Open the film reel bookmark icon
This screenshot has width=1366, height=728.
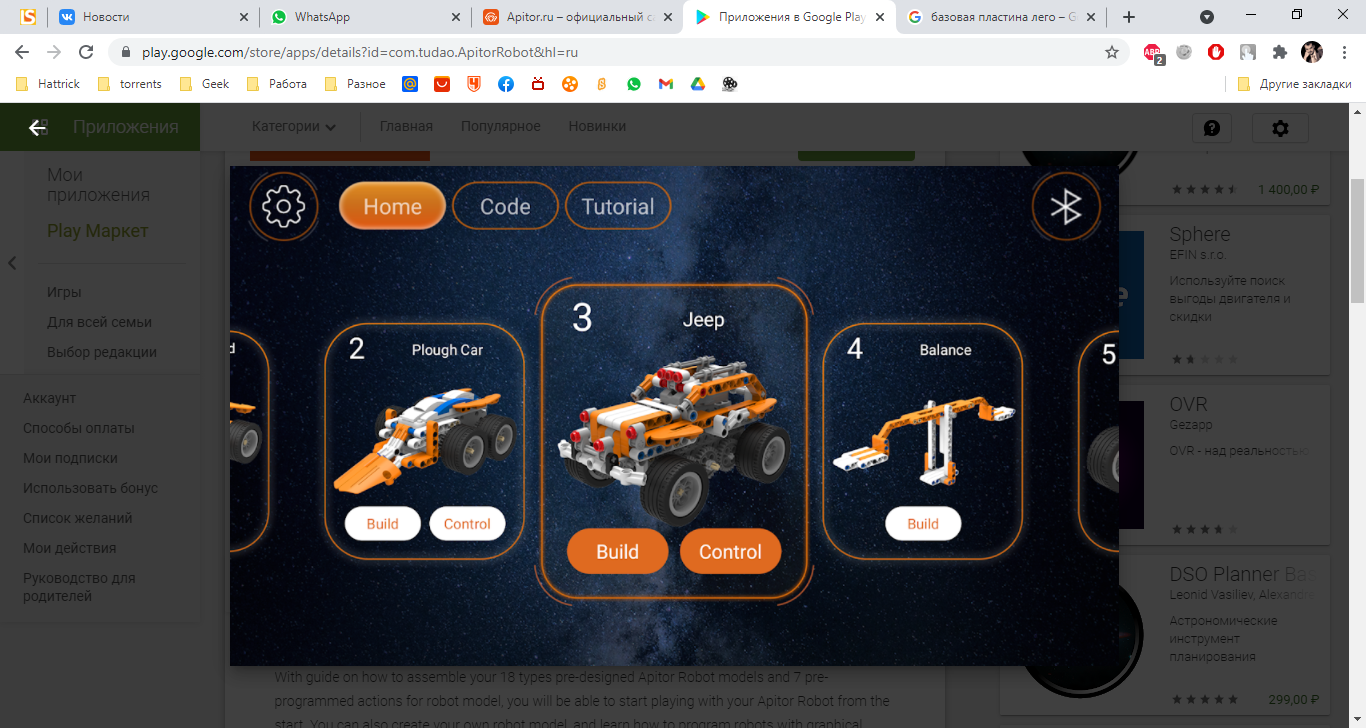[730, 84]
